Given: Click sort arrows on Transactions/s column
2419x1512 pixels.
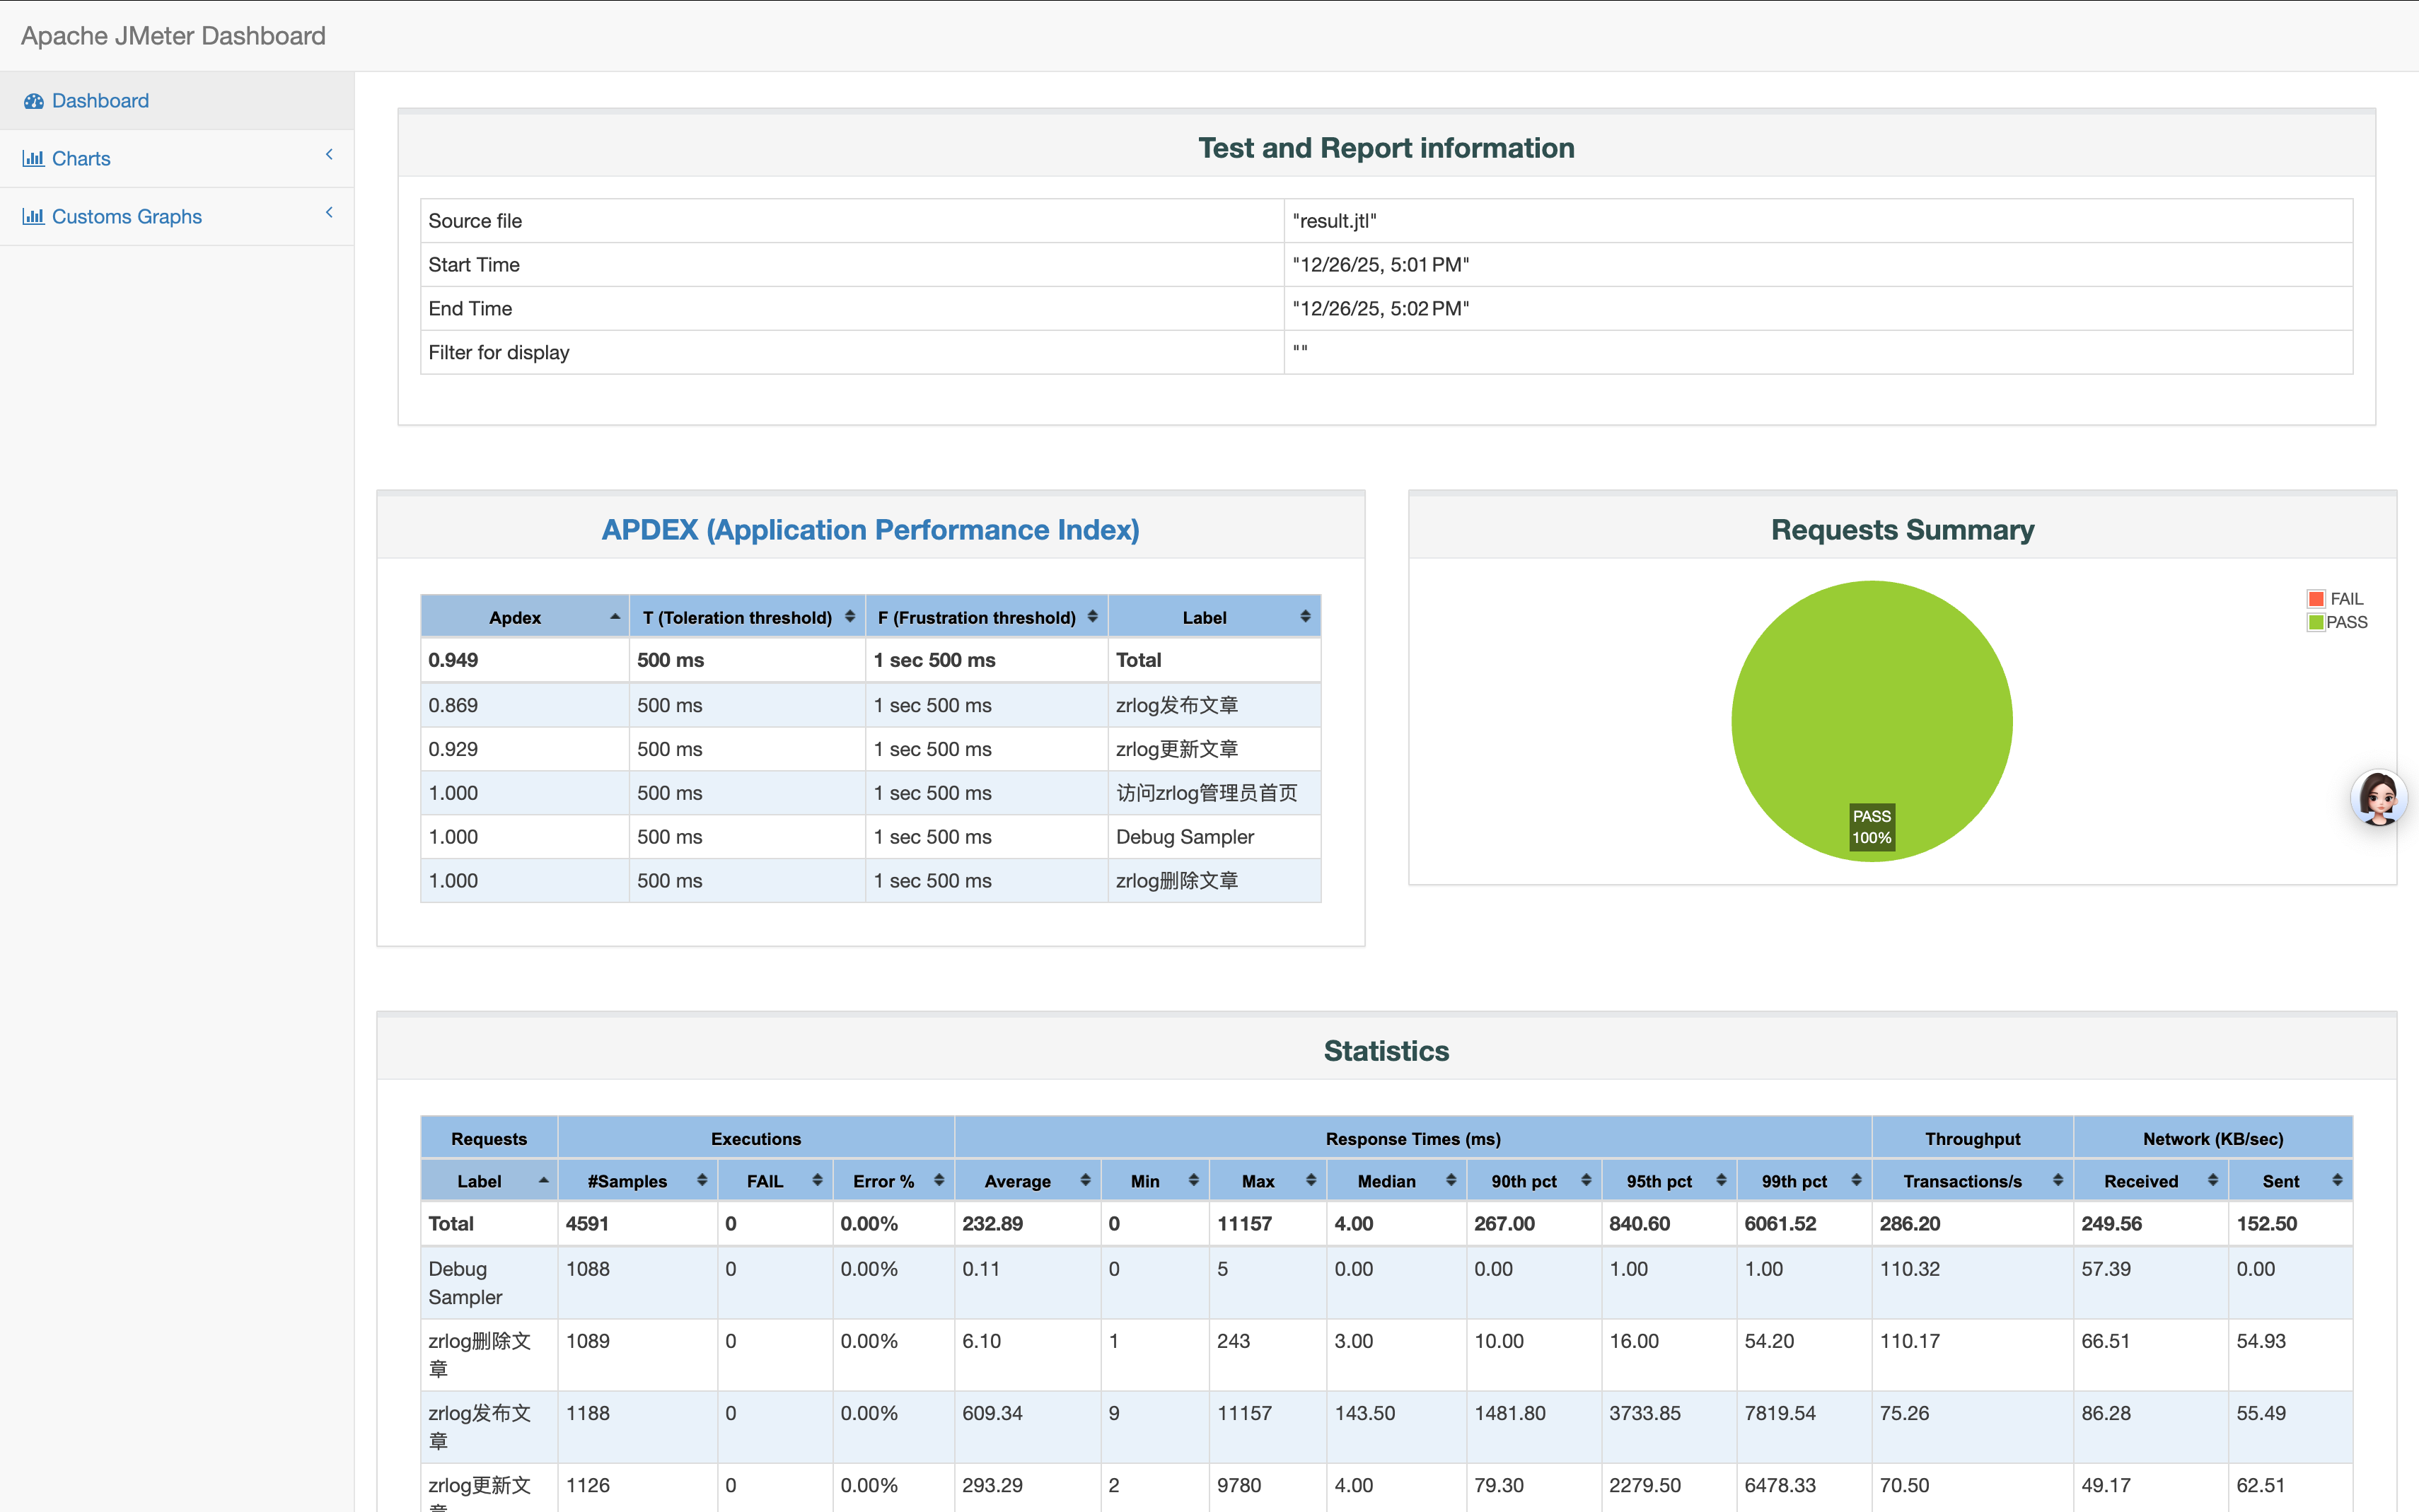Looking at the screenshot, I should point(2057,1181).
